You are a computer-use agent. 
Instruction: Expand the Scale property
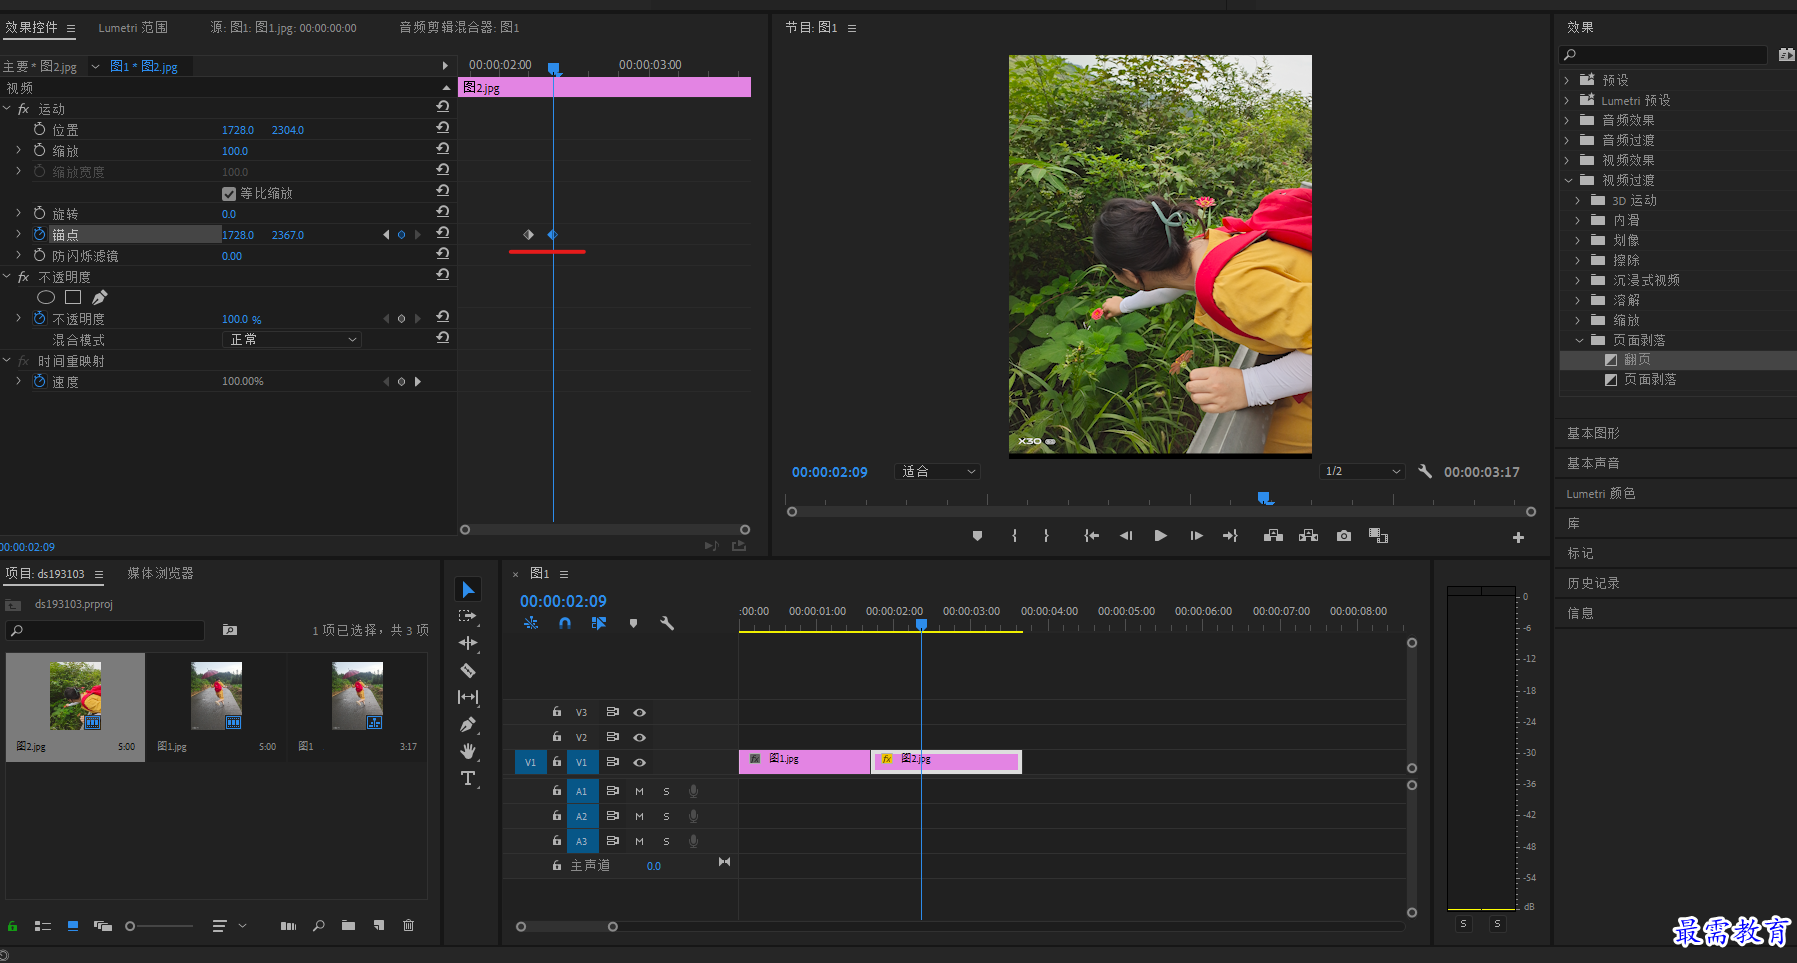click(18, 150)
